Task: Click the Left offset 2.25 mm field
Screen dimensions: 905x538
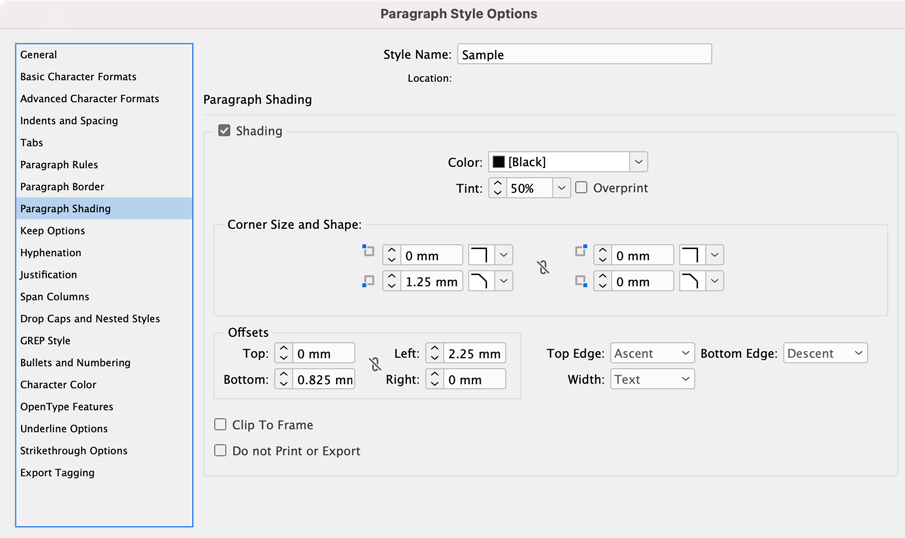Action: [474, 353]
